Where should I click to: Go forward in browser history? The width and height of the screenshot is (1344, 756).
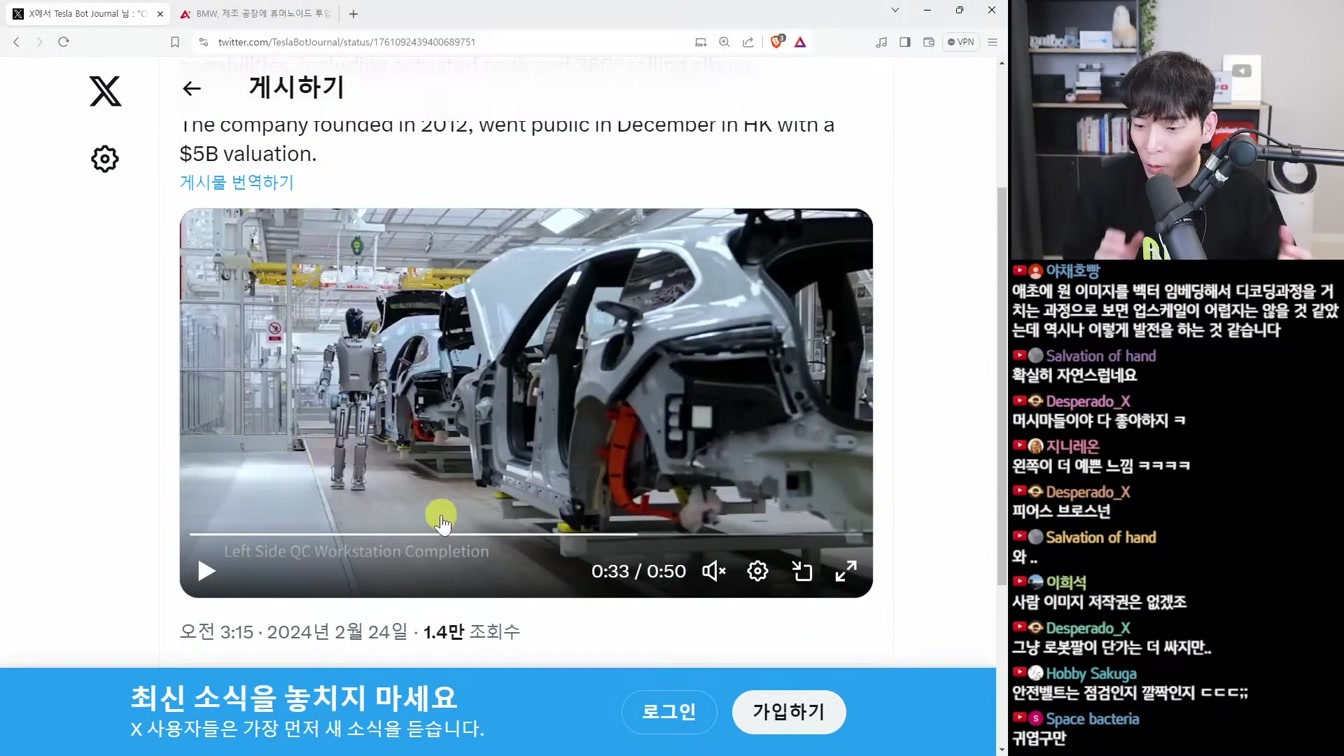click(x=39, y=42)
